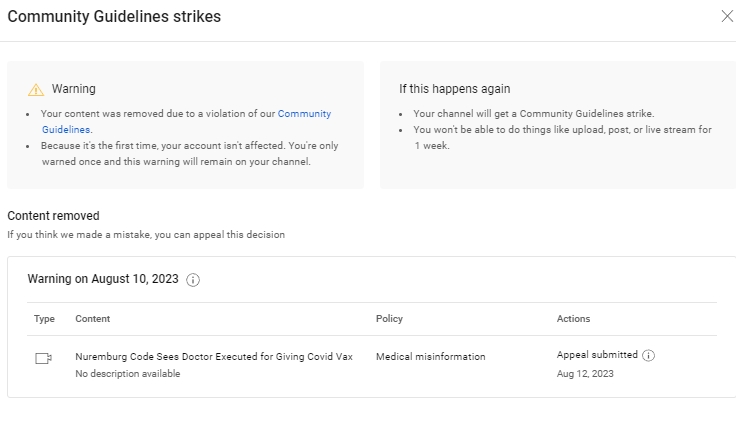Screen dimensions: 736x437
Task: Click info icon next to Appeal submitted
Action: [x=648, y=355]
